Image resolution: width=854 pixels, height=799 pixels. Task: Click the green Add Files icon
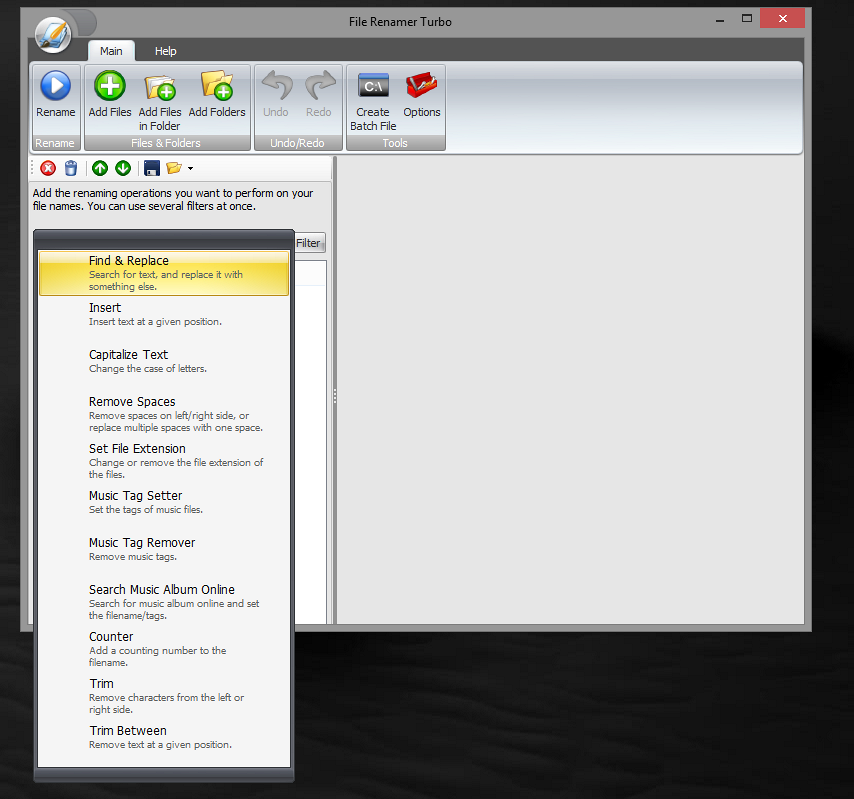point(110,86)
